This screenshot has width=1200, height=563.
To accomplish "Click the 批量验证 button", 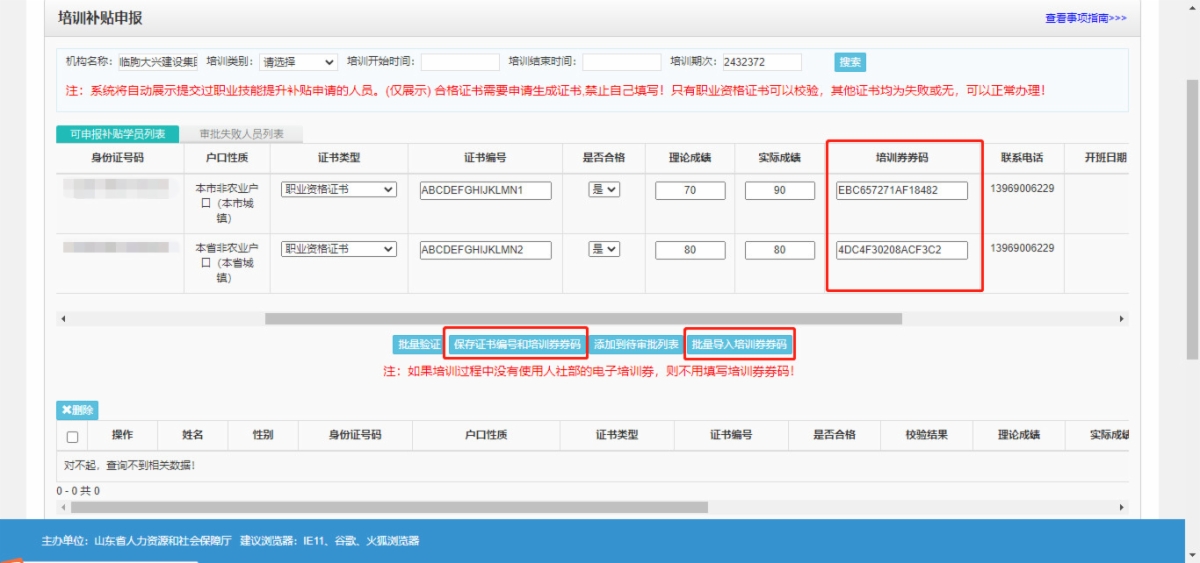I will pyautogui.click(x=418, y=344).
